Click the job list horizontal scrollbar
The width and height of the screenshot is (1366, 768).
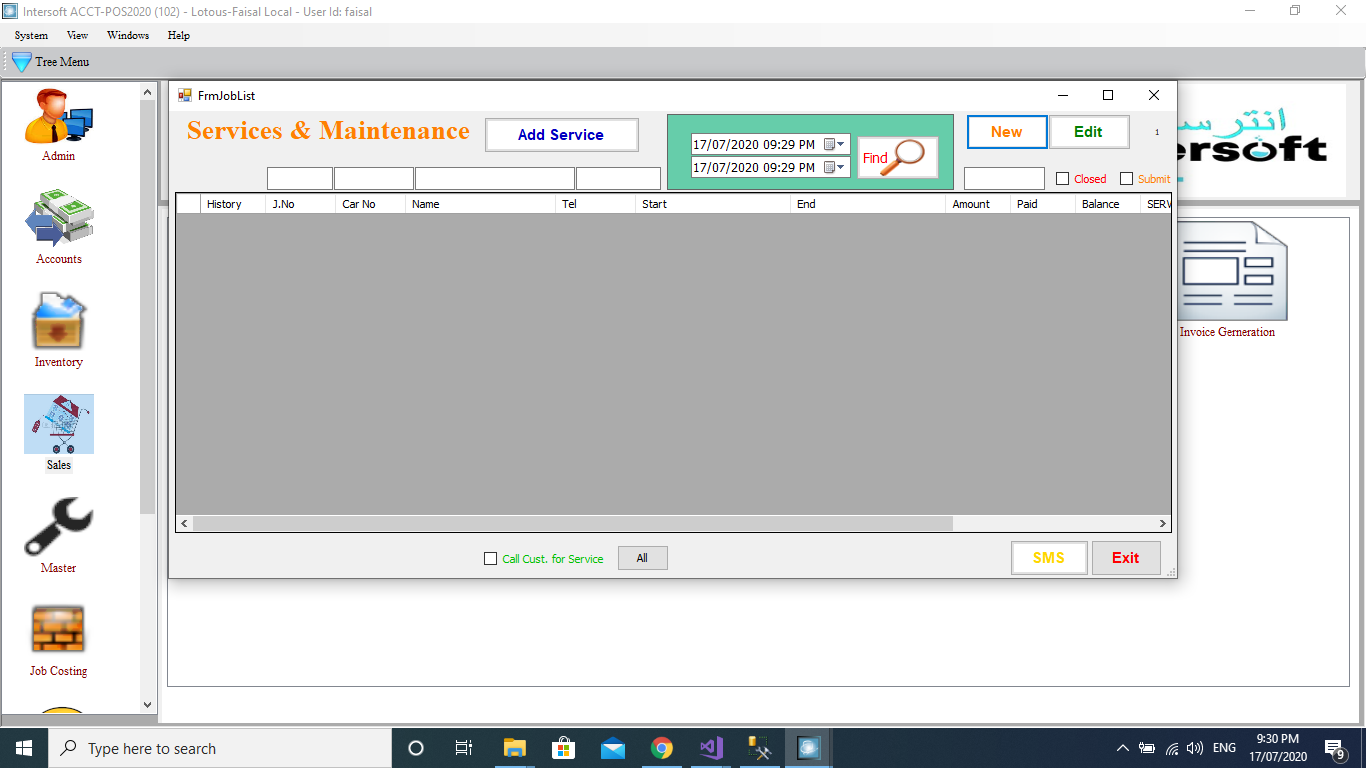572,523
